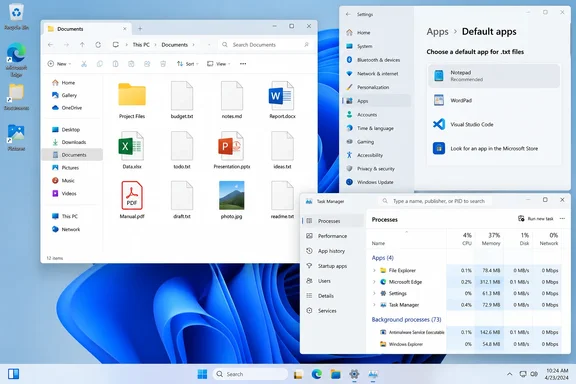
Task: Choose Notepad as default app
Action: [494, 76]
